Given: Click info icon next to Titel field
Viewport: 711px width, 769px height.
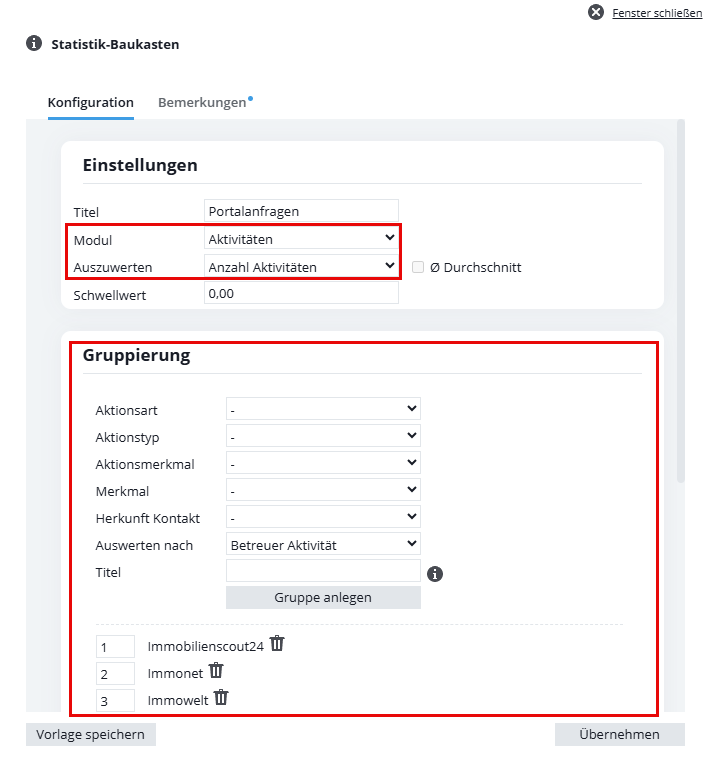Looking at the screenshot, I should pos(434,574).
